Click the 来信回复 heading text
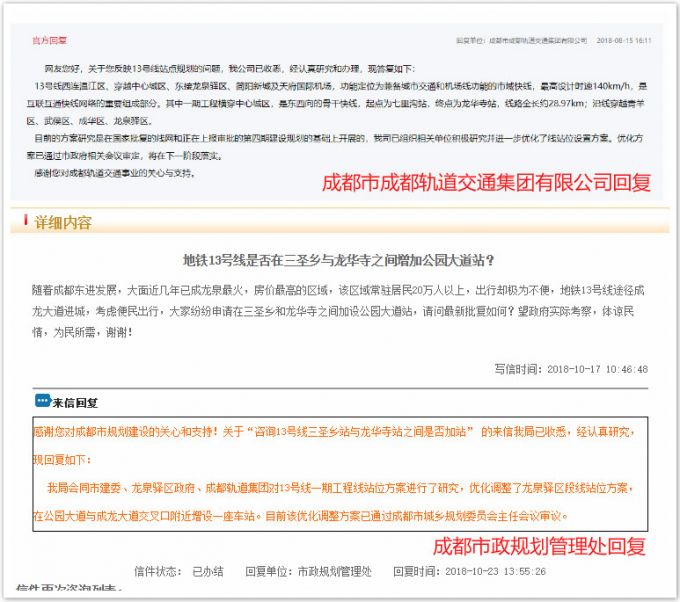 (x=75, y=403)
